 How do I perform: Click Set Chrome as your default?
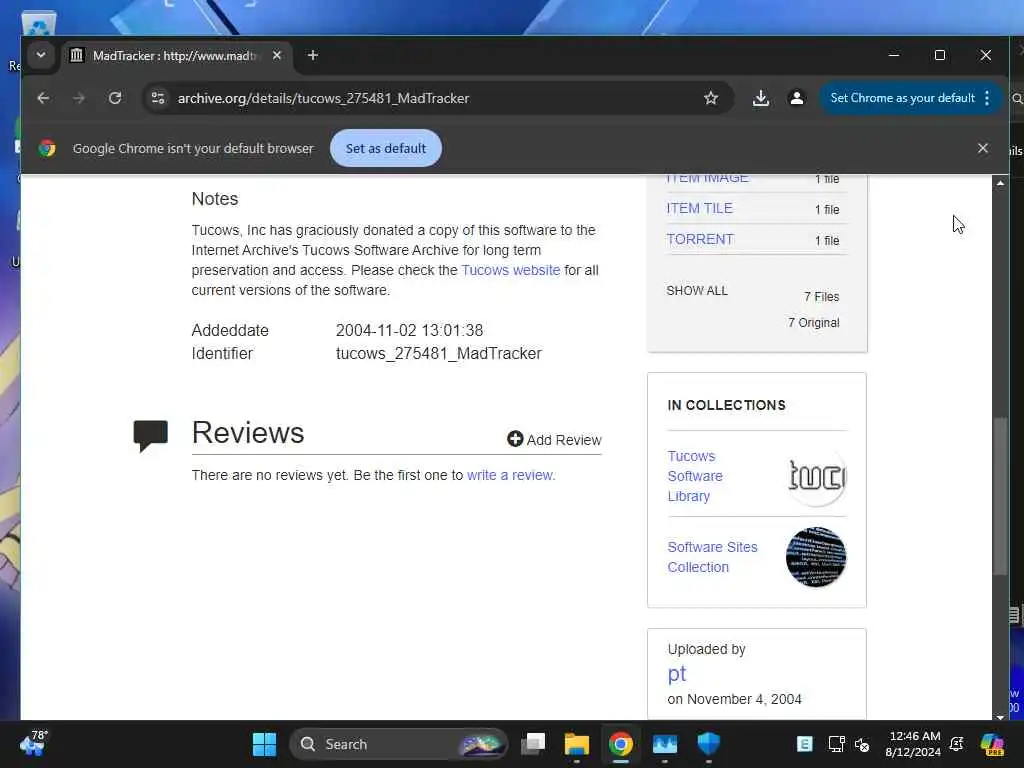902,98
